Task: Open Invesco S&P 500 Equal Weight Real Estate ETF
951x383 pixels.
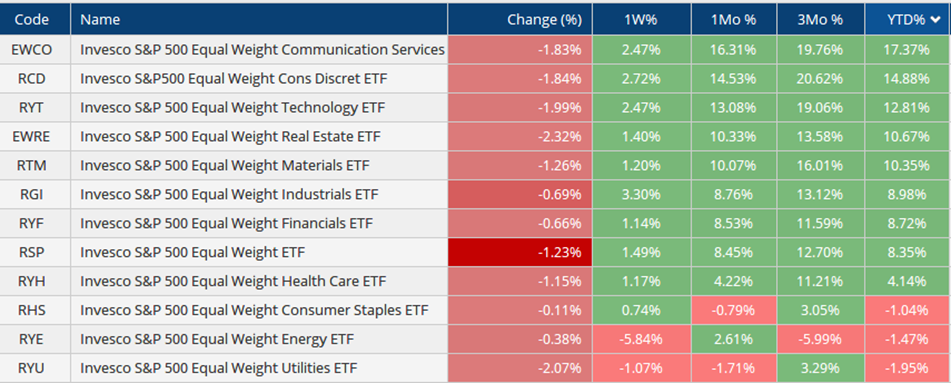Action: 230,137
